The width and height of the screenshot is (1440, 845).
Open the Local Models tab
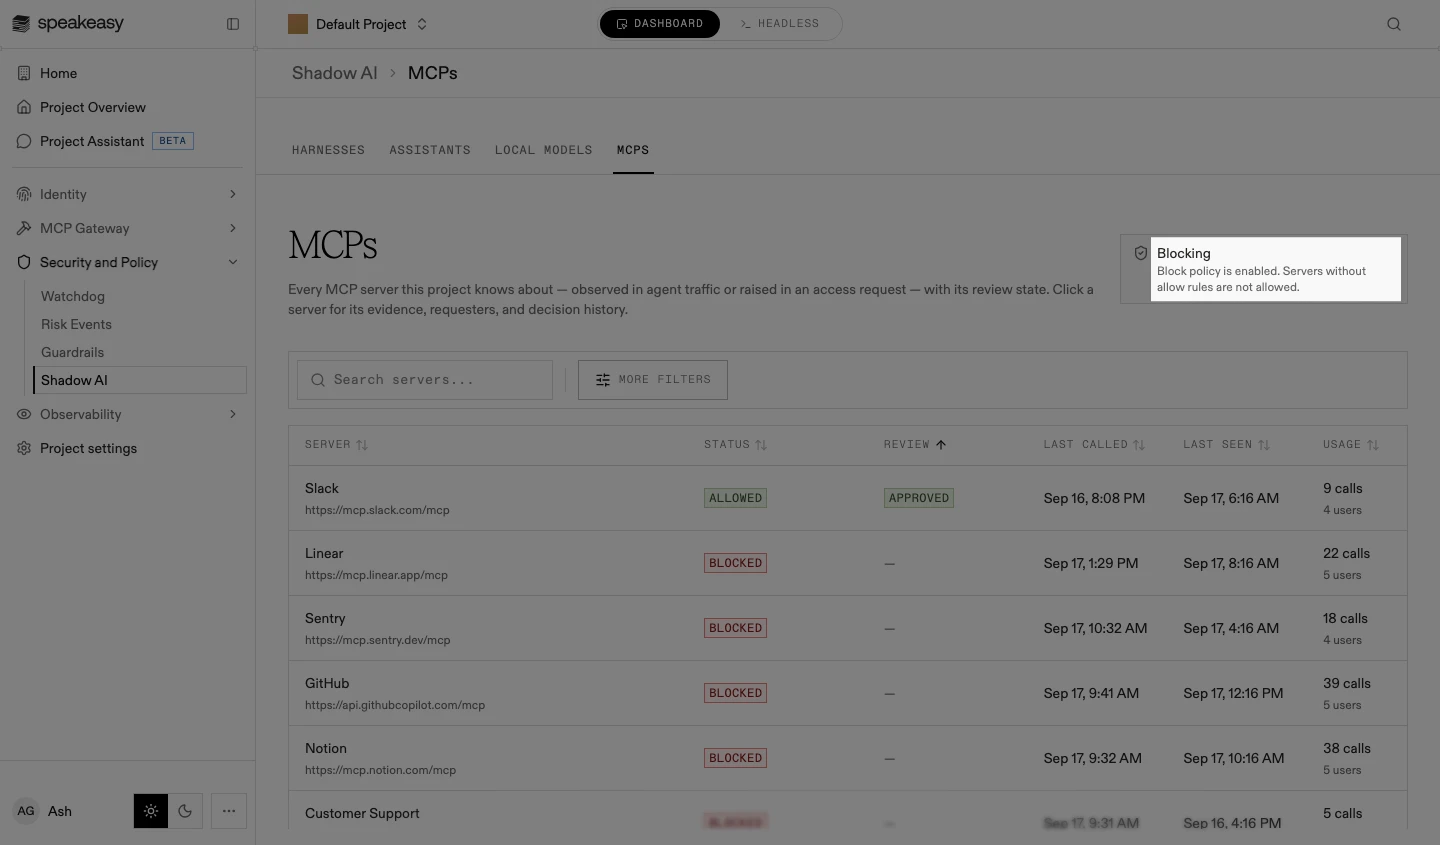coord(544,150)
